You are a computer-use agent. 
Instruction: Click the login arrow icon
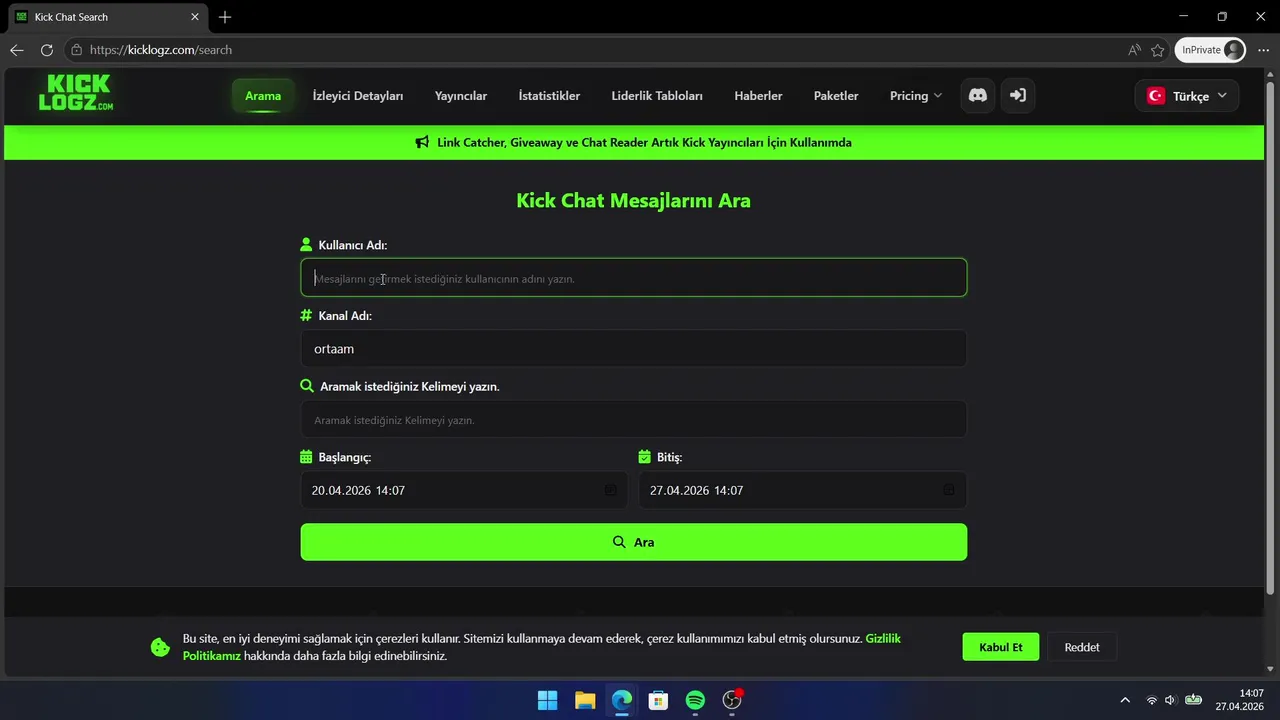pos(1018,95)
